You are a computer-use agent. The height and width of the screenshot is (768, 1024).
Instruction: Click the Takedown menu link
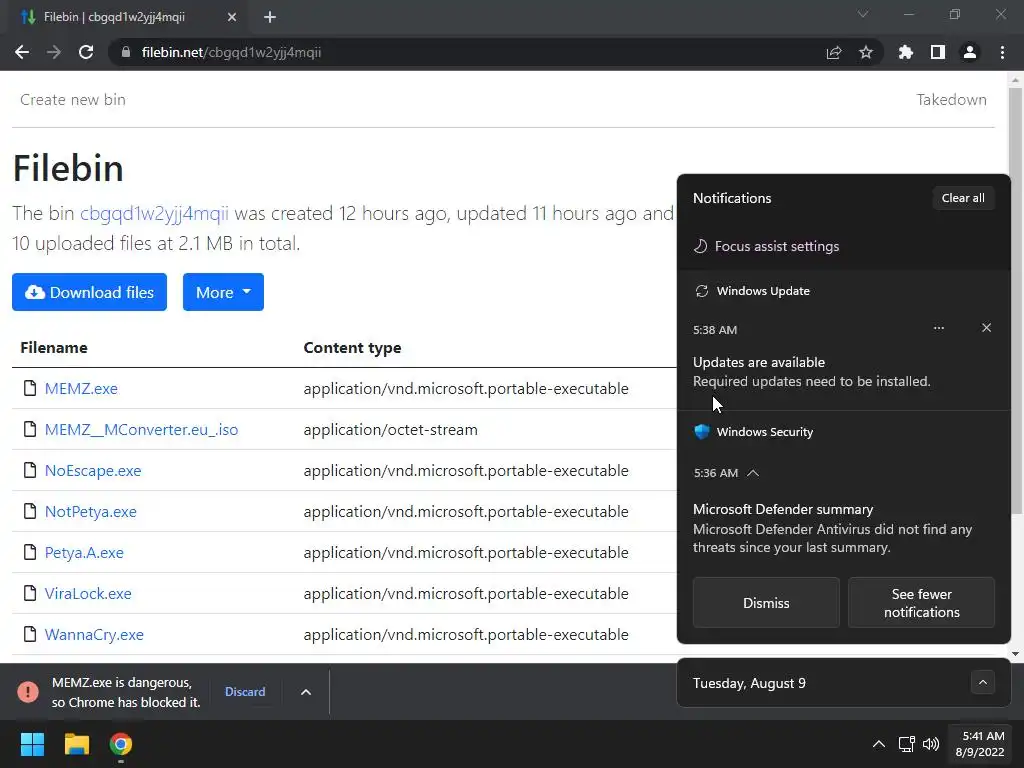tap(951, 99)
